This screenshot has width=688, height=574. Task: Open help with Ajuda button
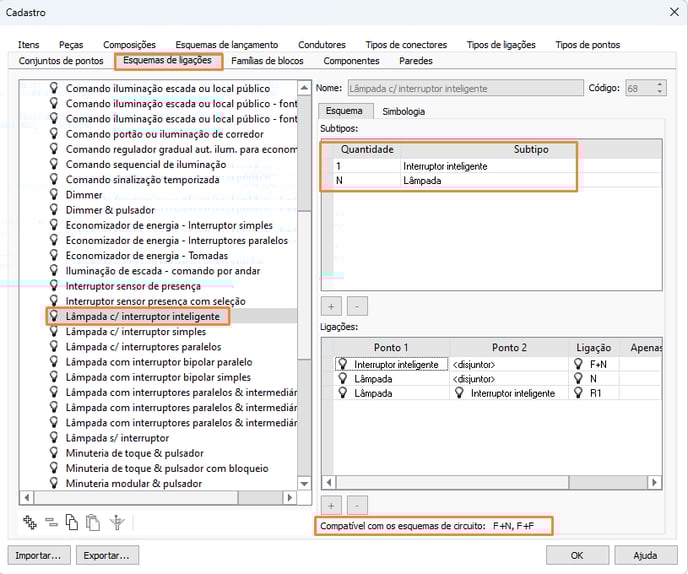click(645, 556)
